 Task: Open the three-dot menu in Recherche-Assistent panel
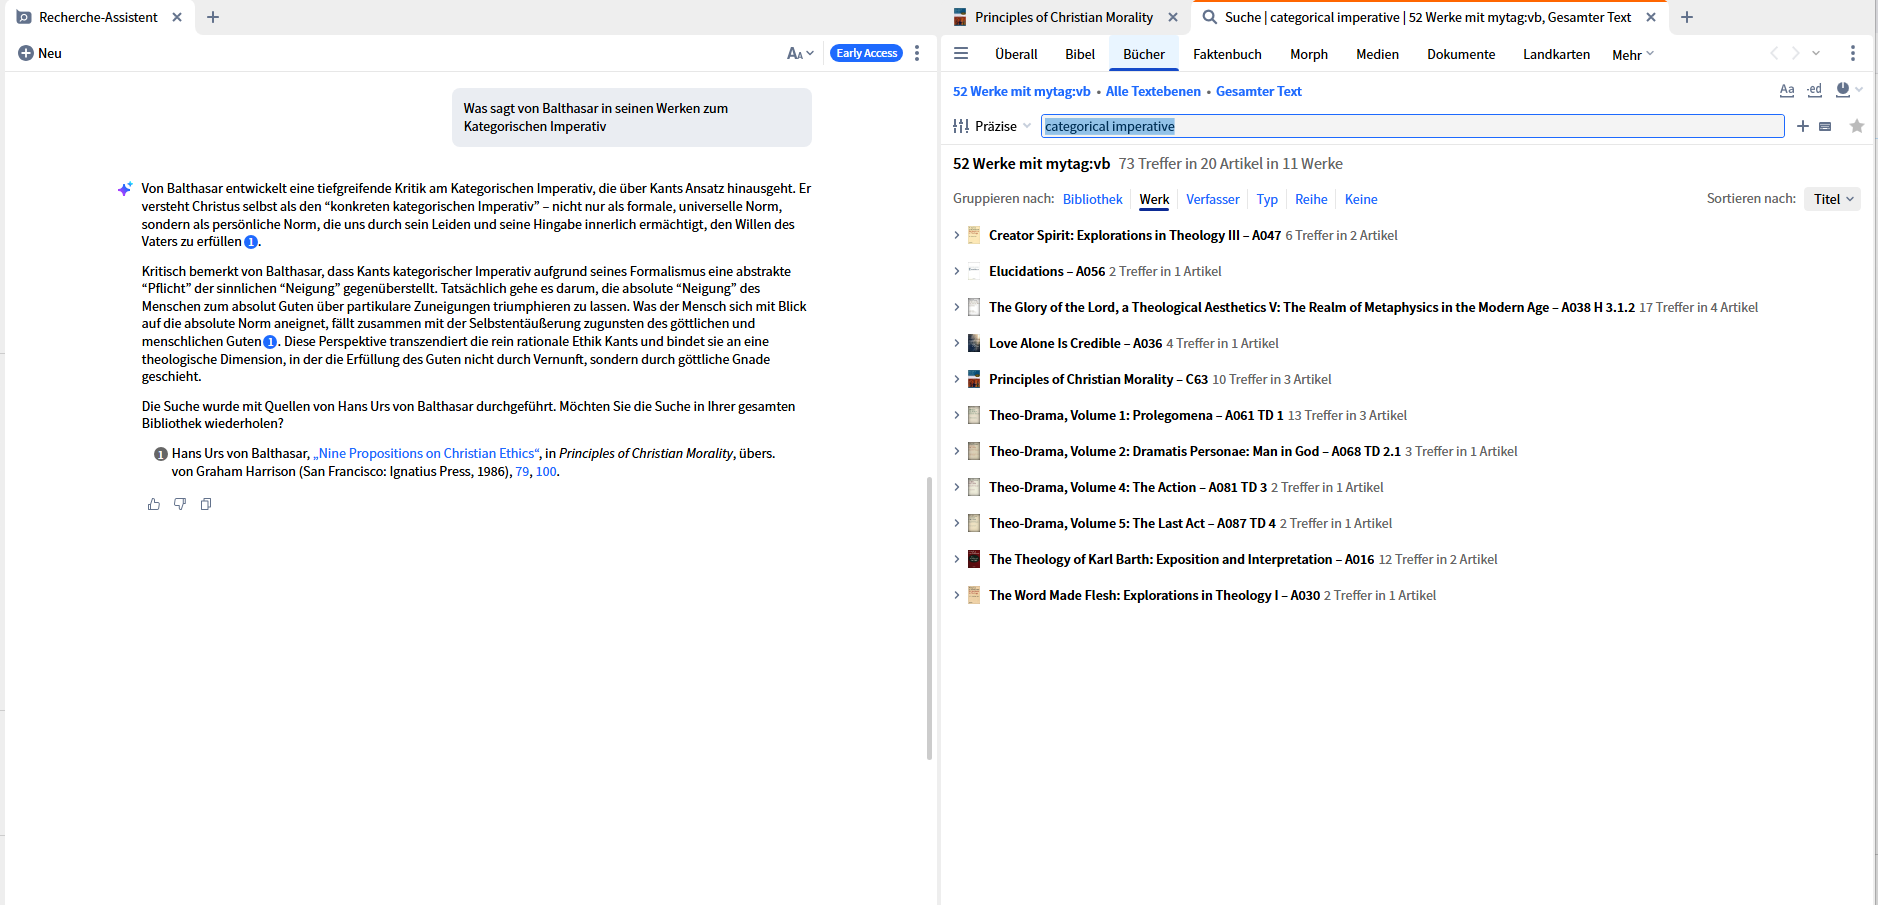pos(918,53)
